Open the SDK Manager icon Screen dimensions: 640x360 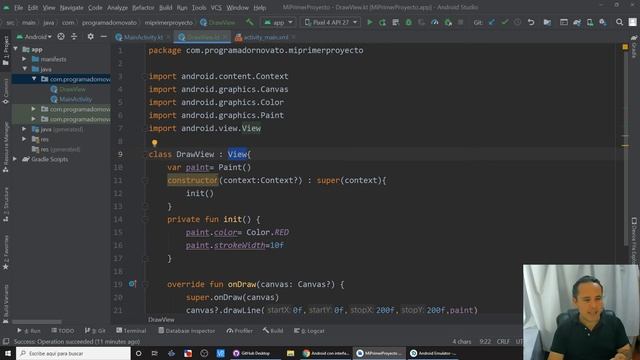(x=603, y=22)
